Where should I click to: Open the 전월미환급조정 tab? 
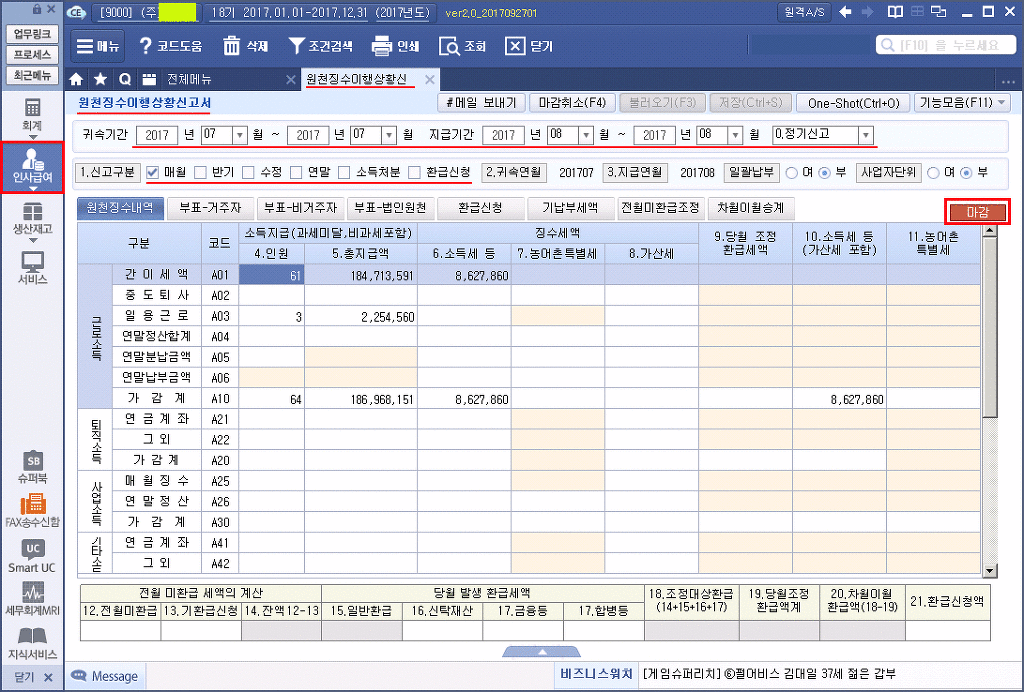pyautogui.click(x=661, y=208)
